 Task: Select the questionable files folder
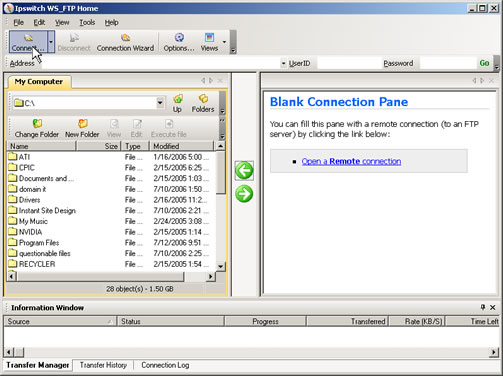(40, 253)
